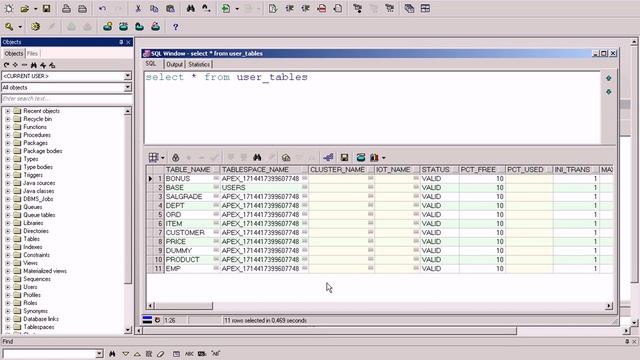Click the eraser clear highlight icon
This screenshot has height=360, width=640.
[x=160, y=353]
